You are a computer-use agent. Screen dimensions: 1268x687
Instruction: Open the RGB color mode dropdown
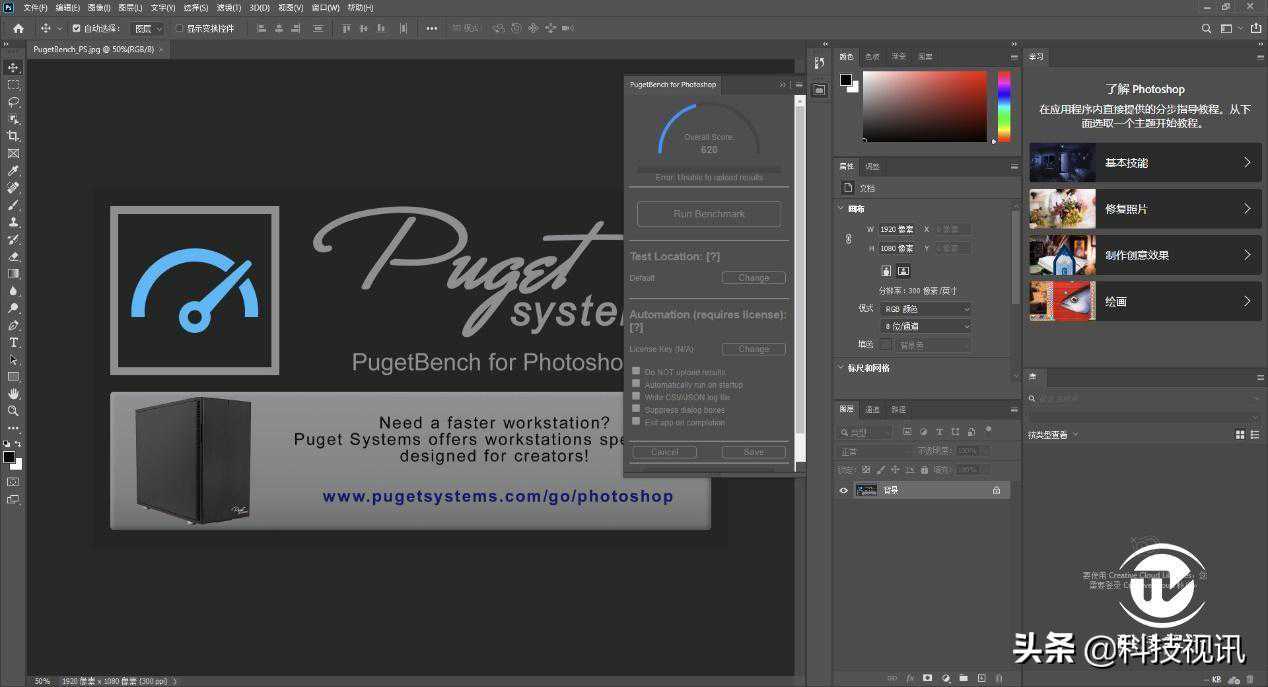[x=925, y=309]
